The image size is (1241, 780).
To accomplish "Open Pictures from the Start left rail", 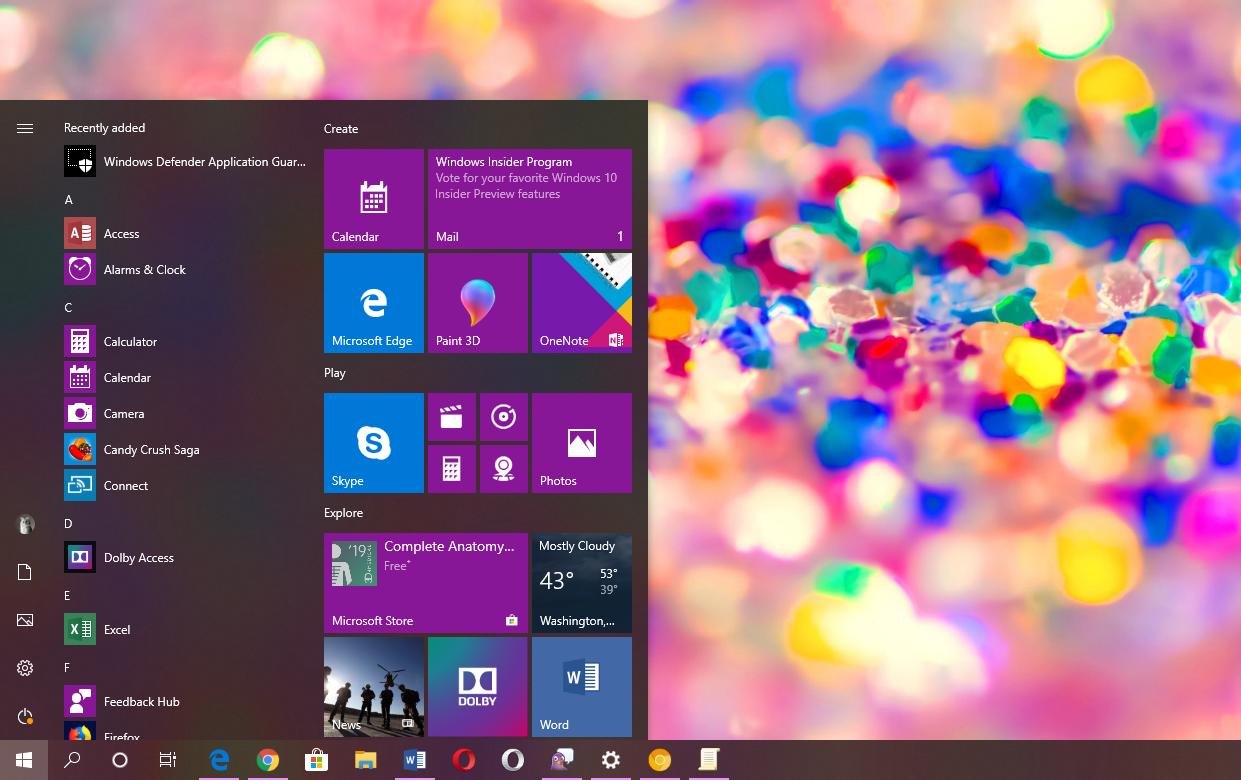I will click(25, 620).
